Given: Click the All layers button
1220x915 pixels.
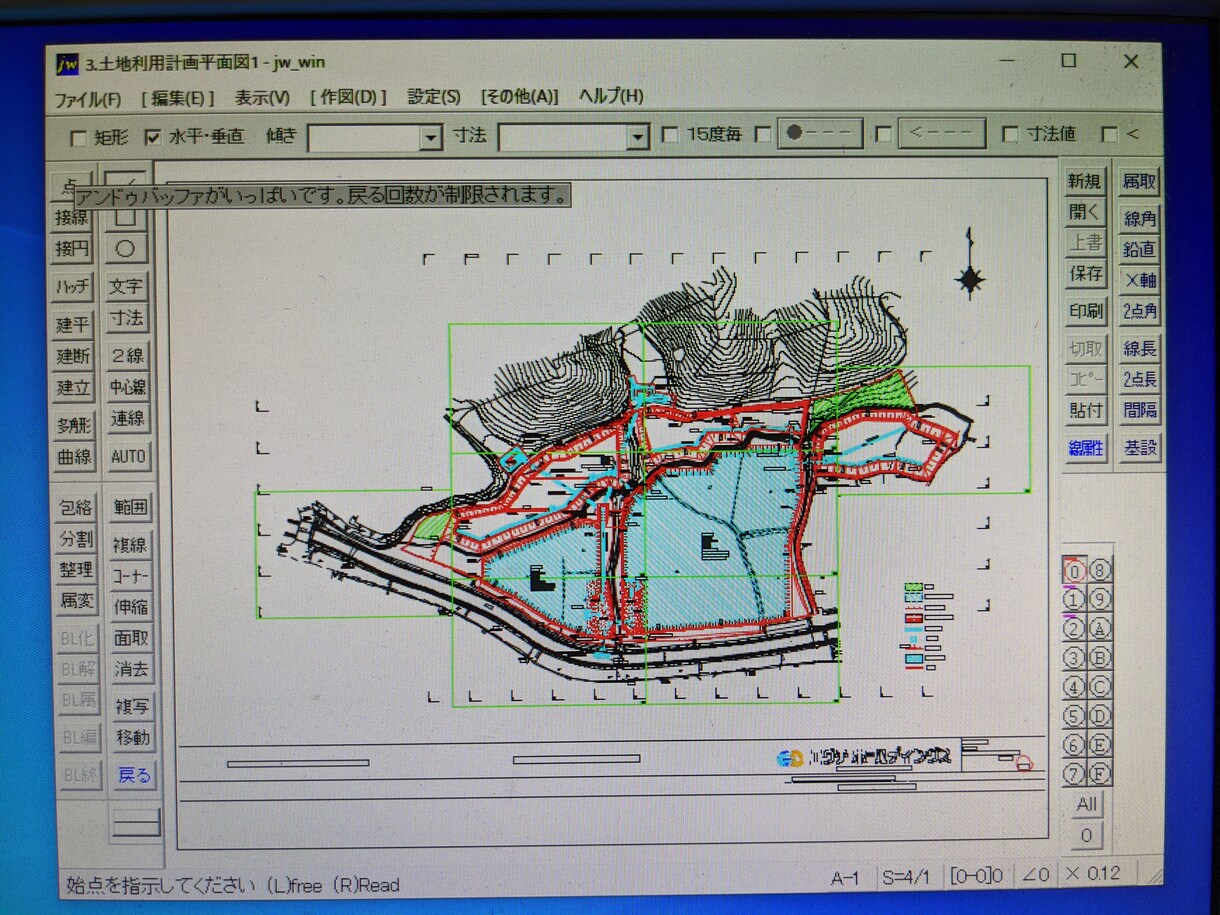Looking at the screenshot, I should 1087,804.
